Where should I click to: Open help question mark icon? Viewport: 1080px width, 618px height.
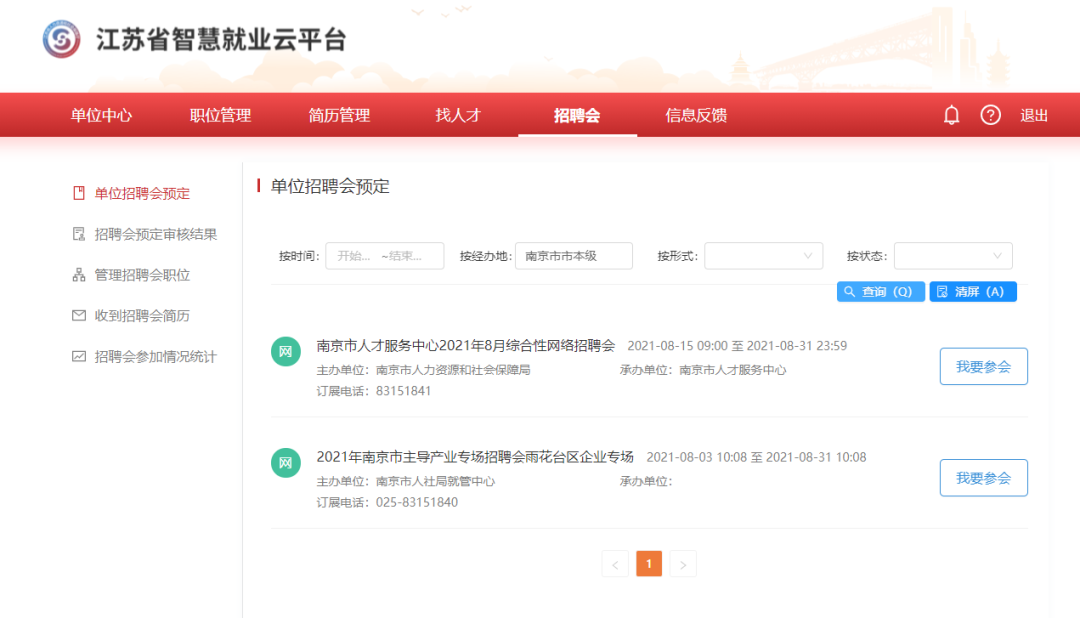pos(990,115)
